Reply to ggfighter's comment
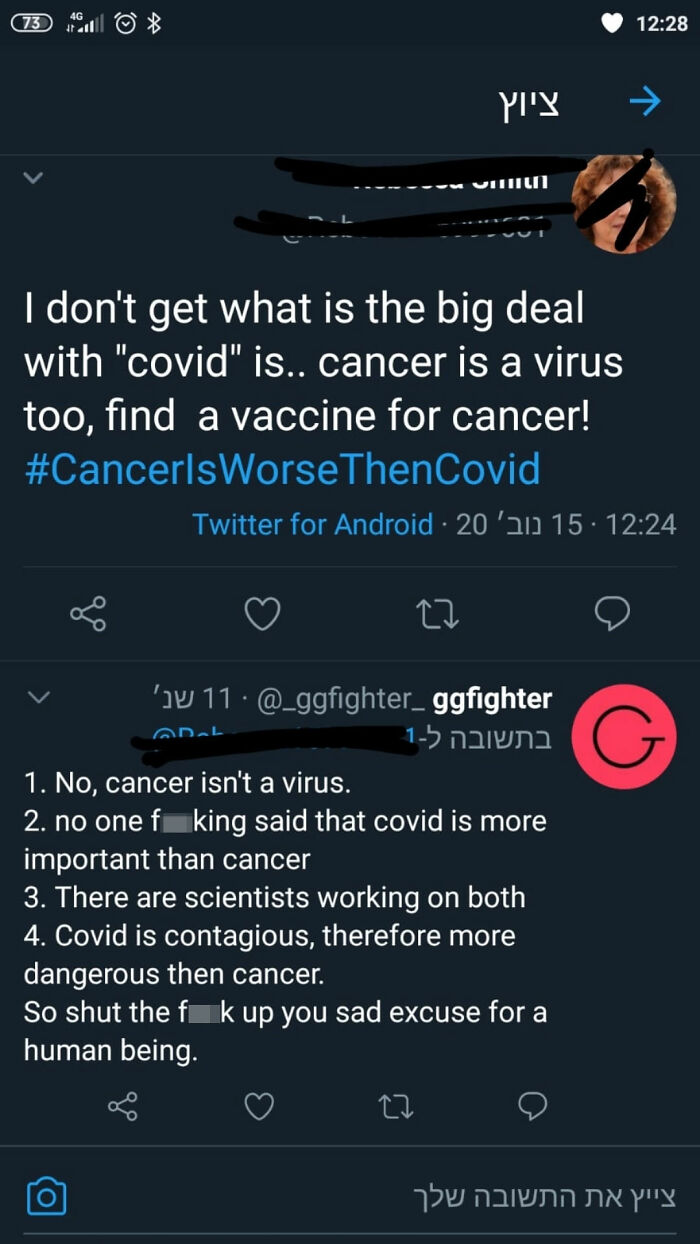The image size is (700, 1244). click(x=533, y=1107)
